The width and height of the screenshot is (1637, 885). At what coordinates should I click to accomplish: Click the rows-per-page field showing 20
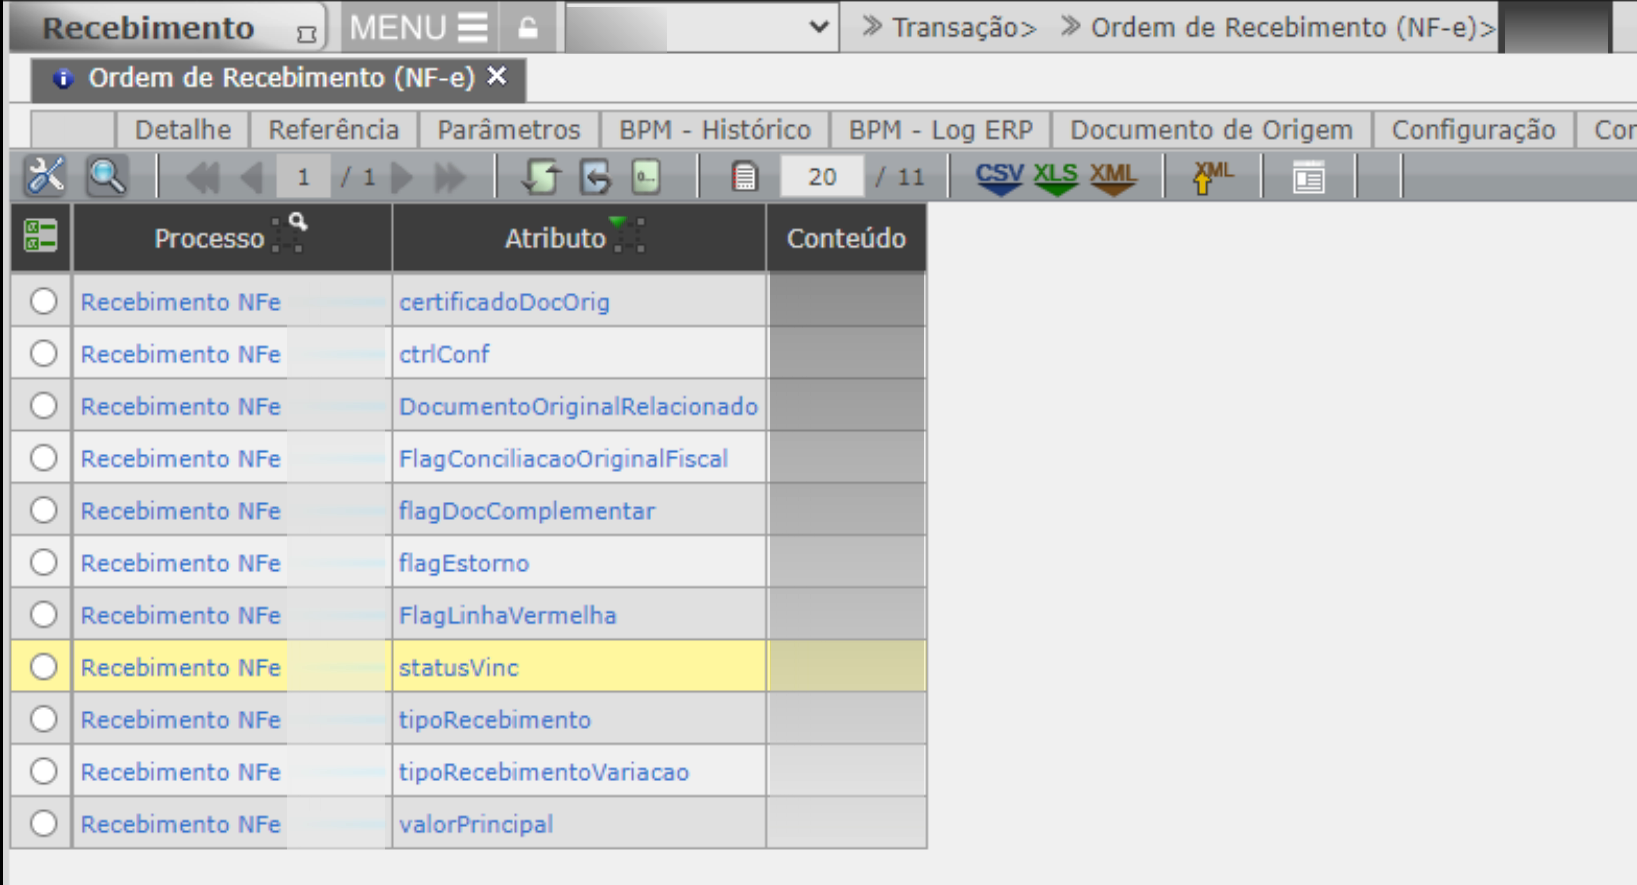pos(821,177)
